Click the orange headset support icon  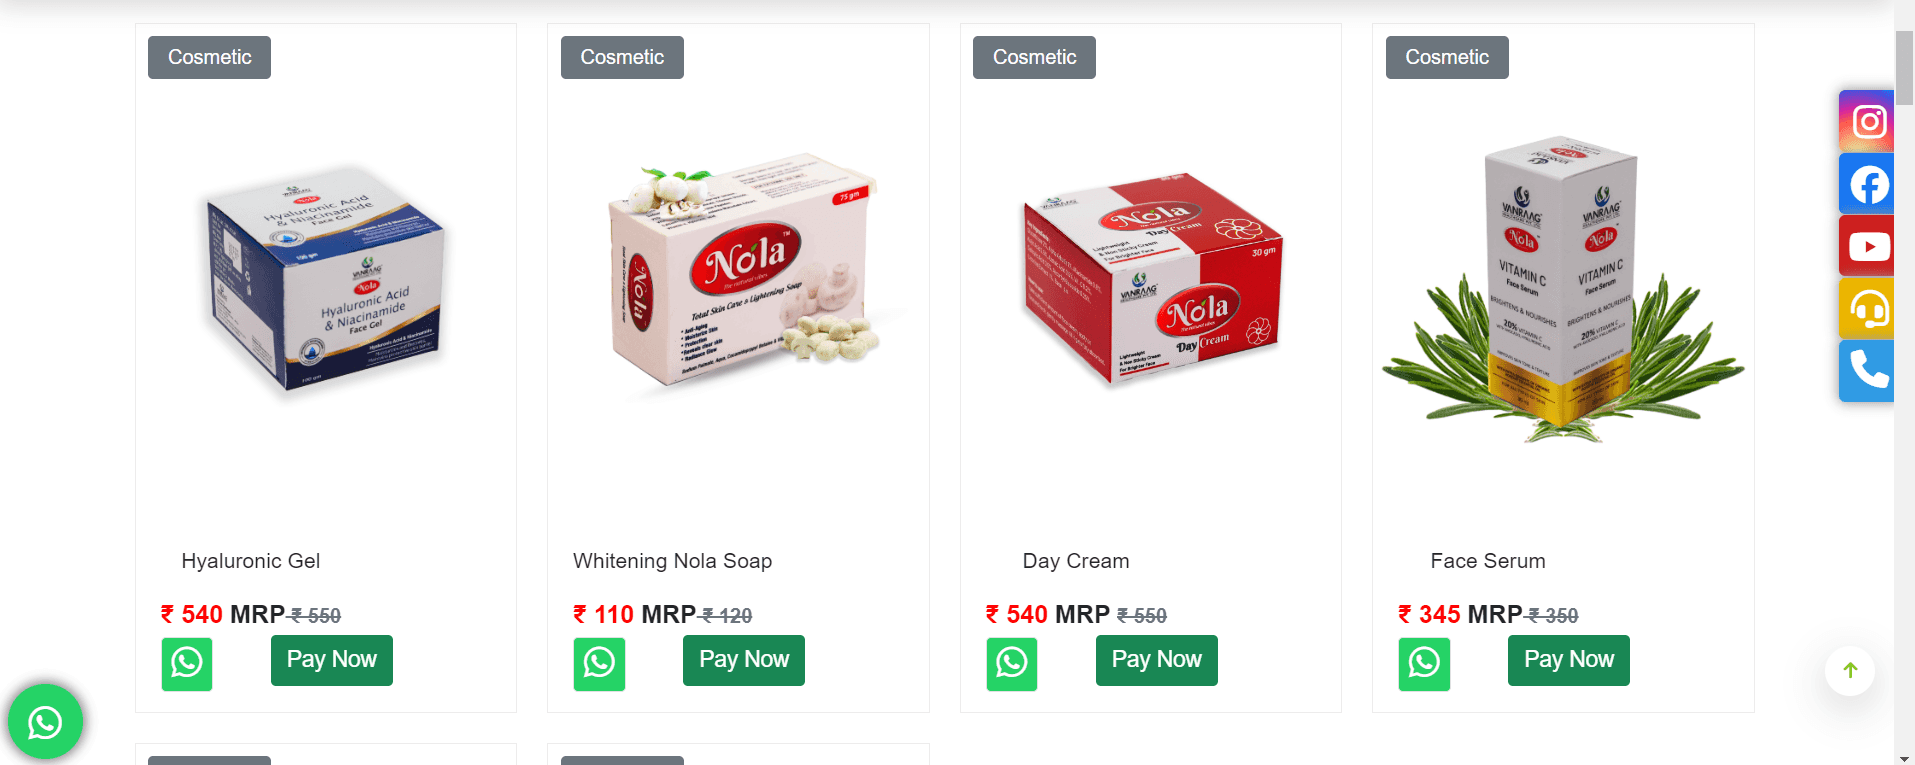(1867, 308)
